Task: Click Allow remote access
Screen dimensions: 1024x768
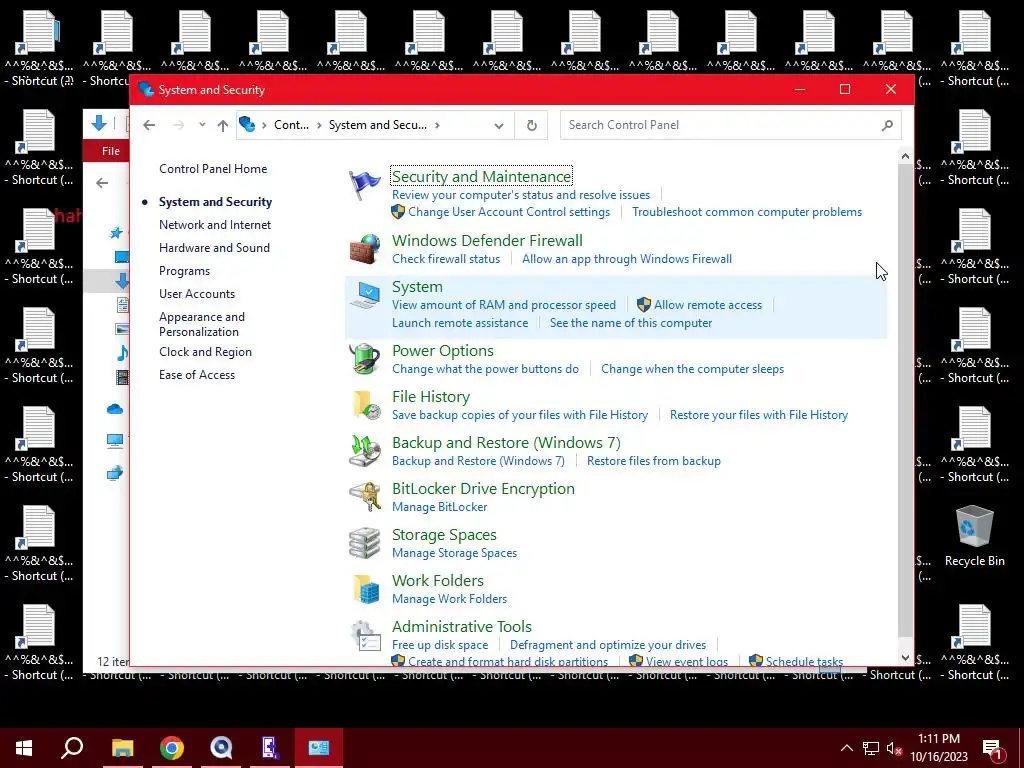Action: (x=708, y=304)
